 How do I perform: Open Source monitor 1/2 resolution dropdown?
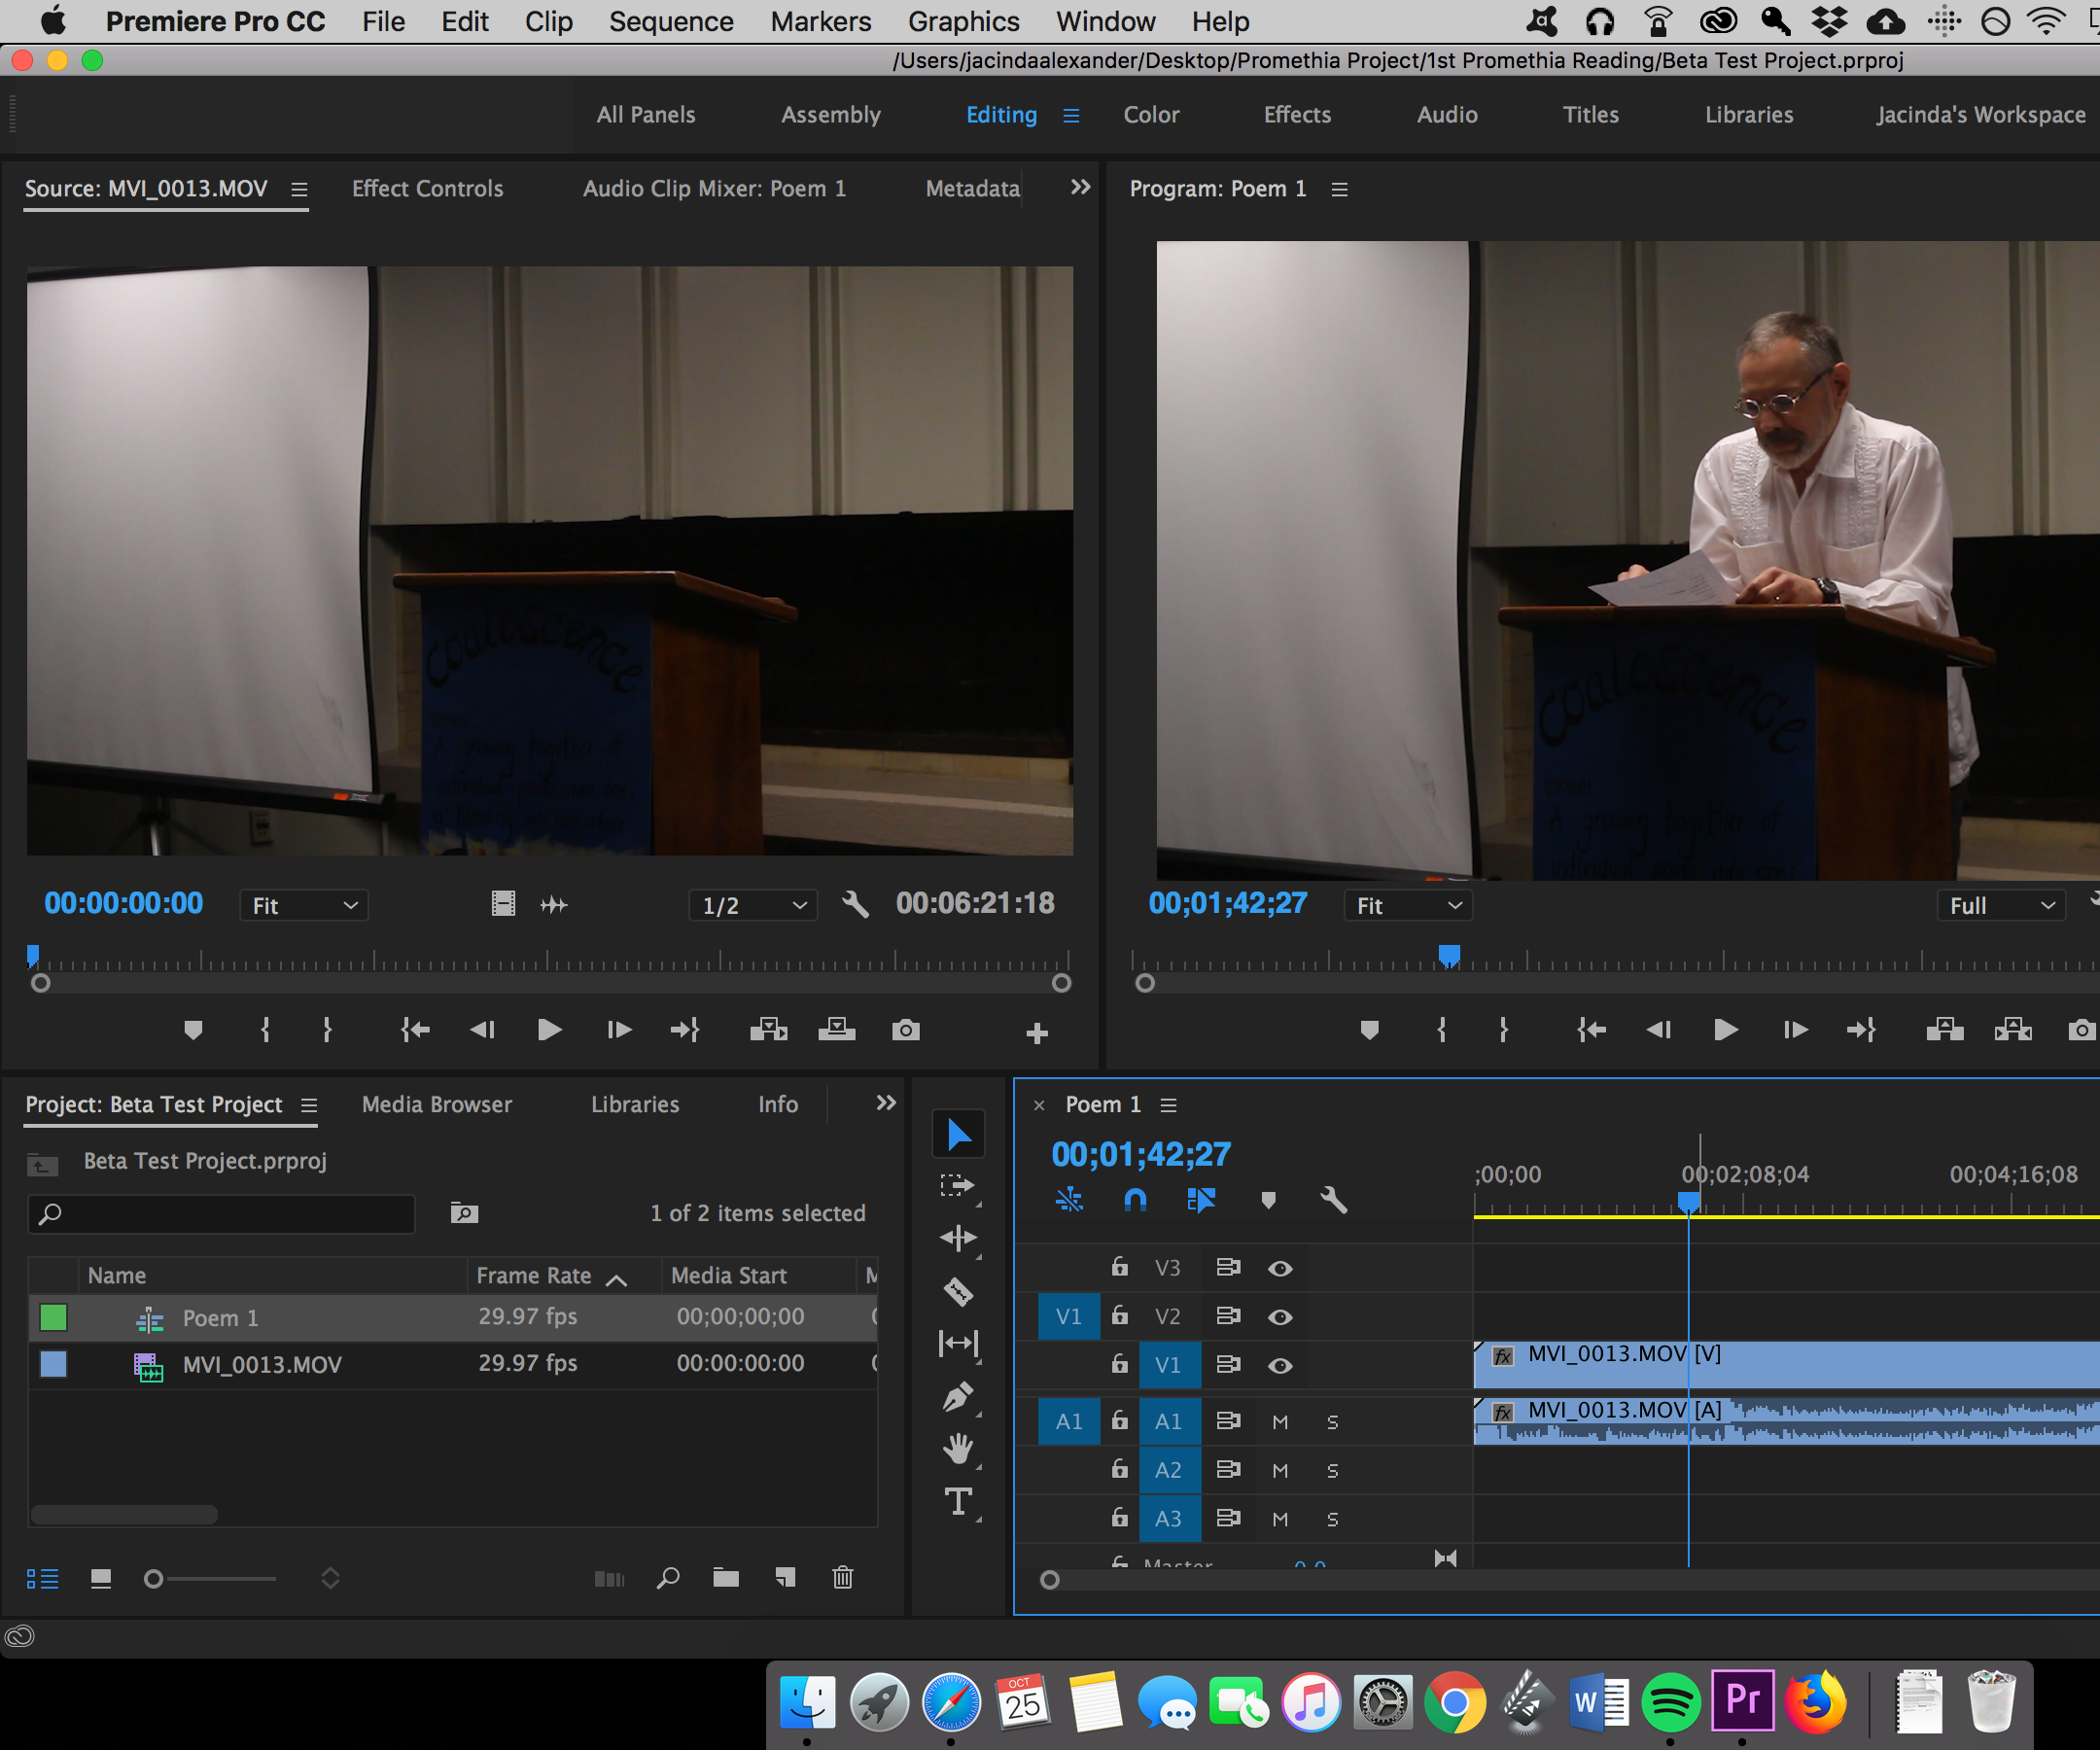point(754,906)
